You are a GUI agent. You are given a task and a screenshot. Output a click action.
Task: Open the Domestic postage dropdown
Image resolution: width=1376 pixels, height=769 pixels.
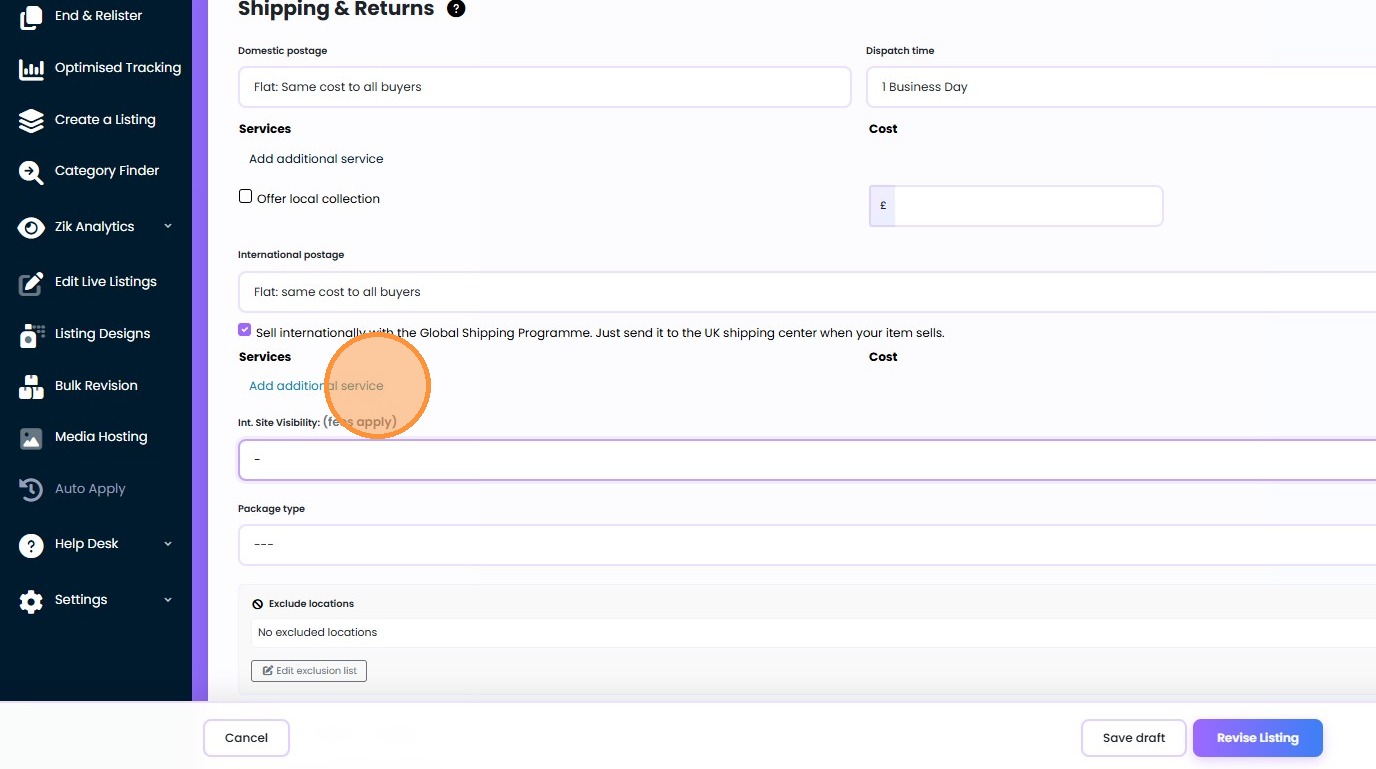pyautogui.click(x=544, y=87)
